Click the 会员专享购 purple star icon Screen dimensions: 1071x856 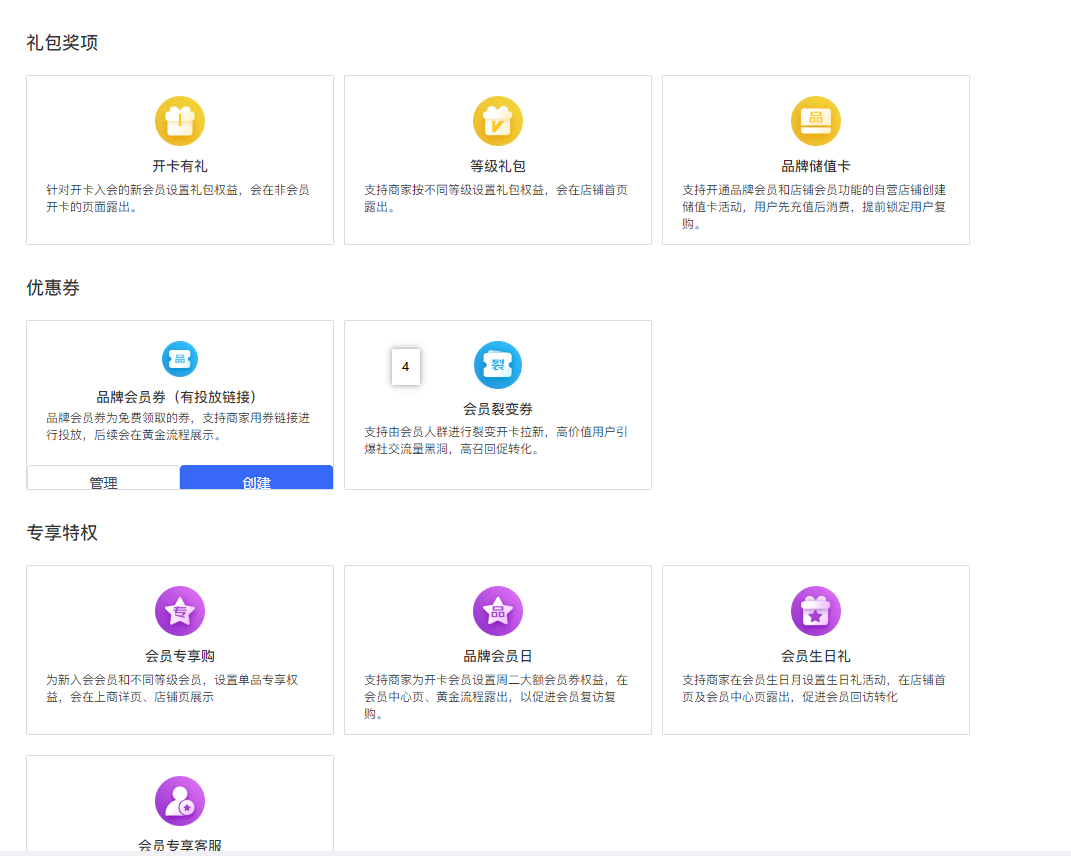click(x=180, y=611)
